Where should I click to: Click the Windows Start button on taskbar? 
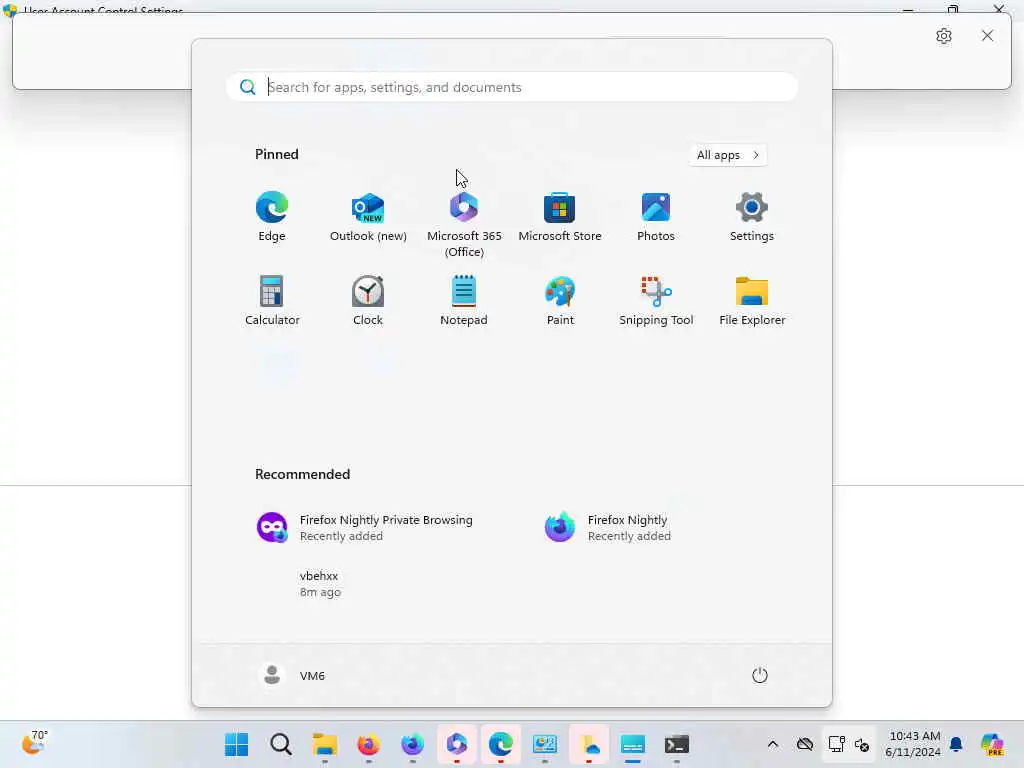coord(236,744)
